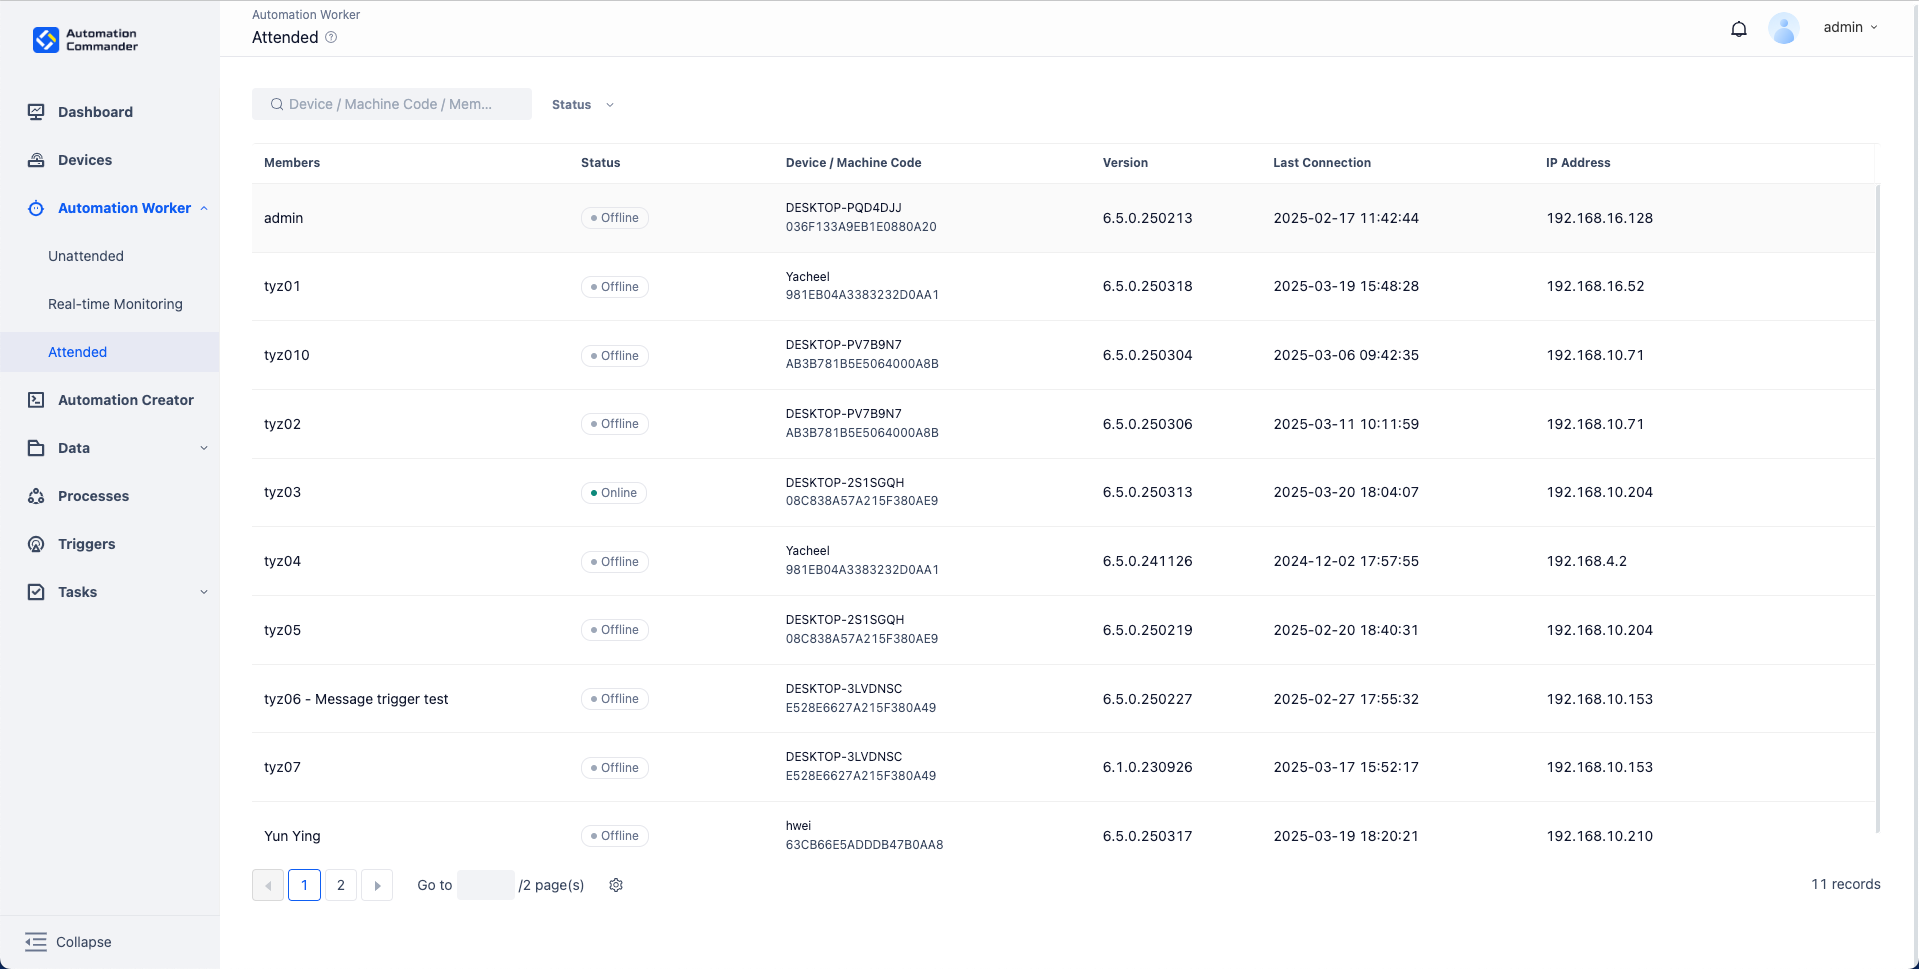Click the Tasks checklist icon
Viewport: 1919px width, 969px height.
(36, 592)
